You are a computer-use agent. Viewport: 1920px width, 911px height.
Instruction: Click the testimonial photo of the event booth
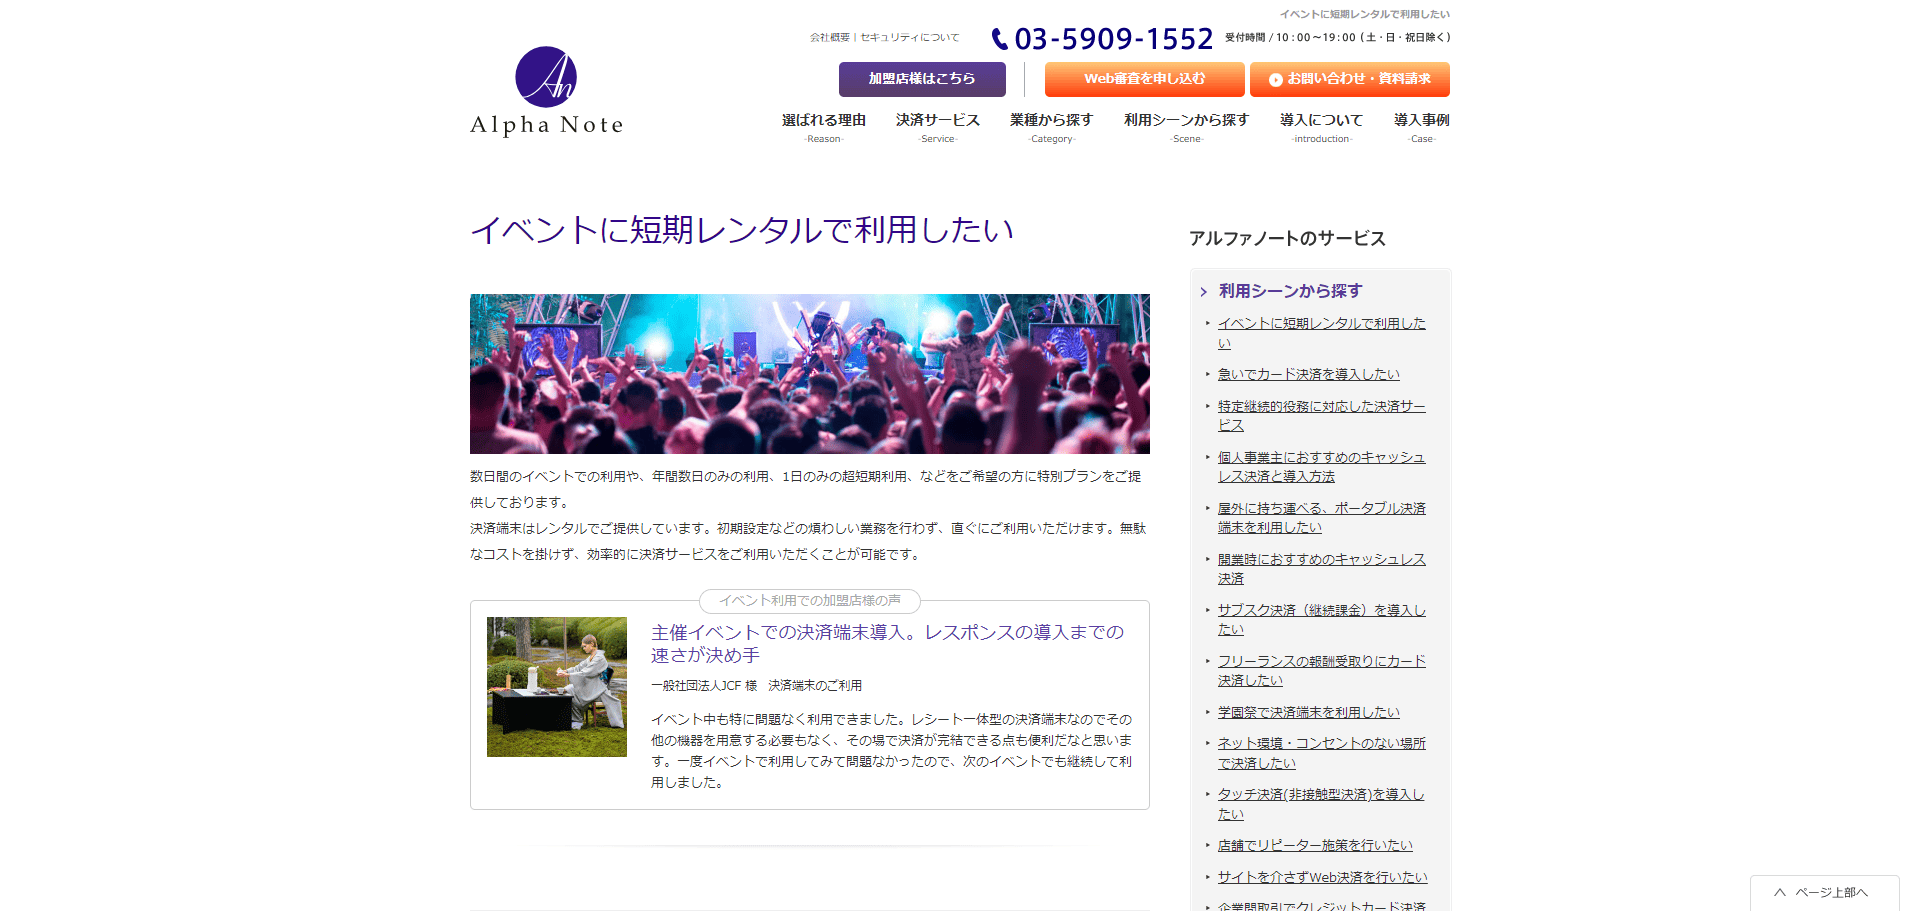point(557,686)
